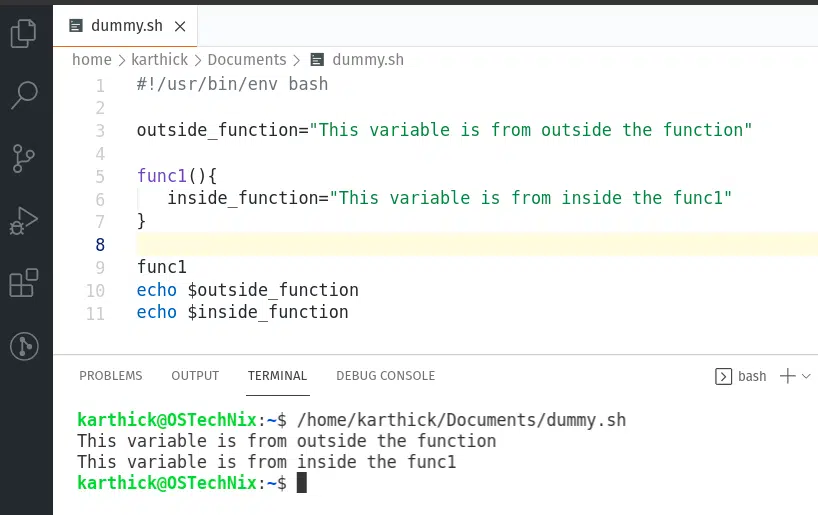
Task: Select the TERMINAL panel tab
Action: click(x=278, y=376)
